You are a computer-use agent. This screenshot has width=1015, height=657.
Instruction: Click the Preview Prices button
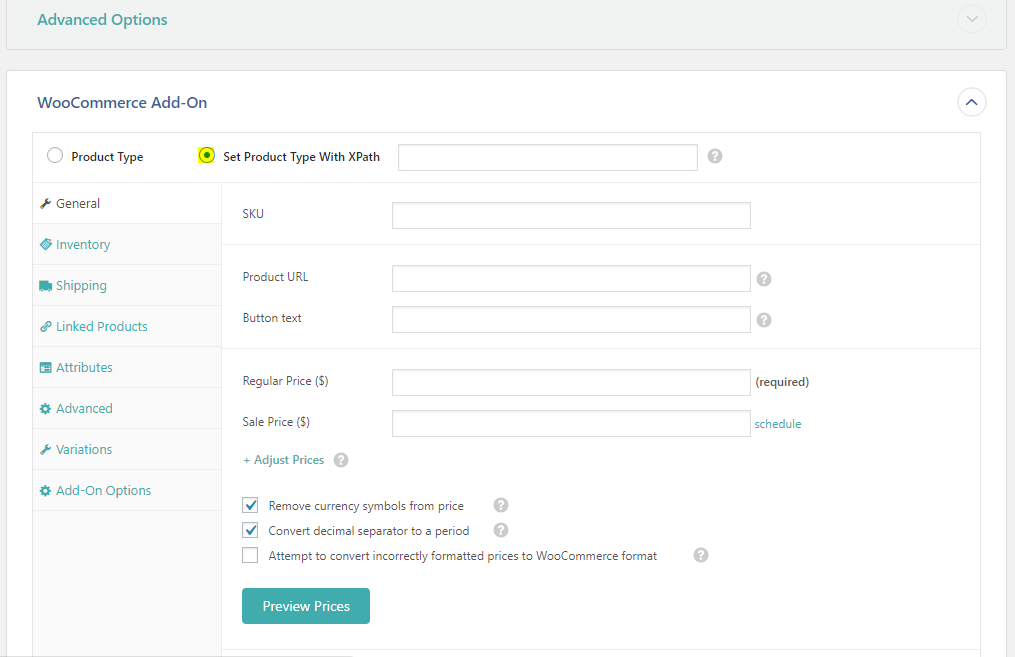pos(306,606)
